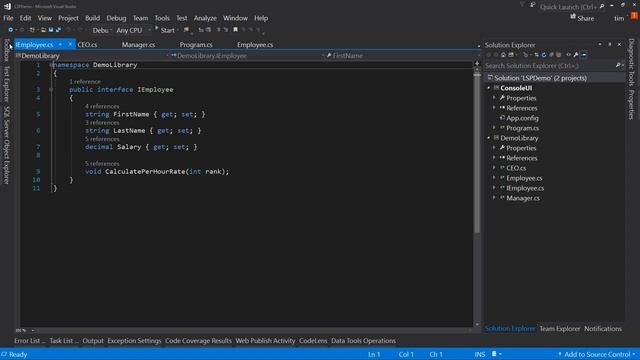Image resolution: width=640 pixels, height=360 pixels.
Task: Click the Quick Launch magnifier icon
Action: tap(602, 7)
